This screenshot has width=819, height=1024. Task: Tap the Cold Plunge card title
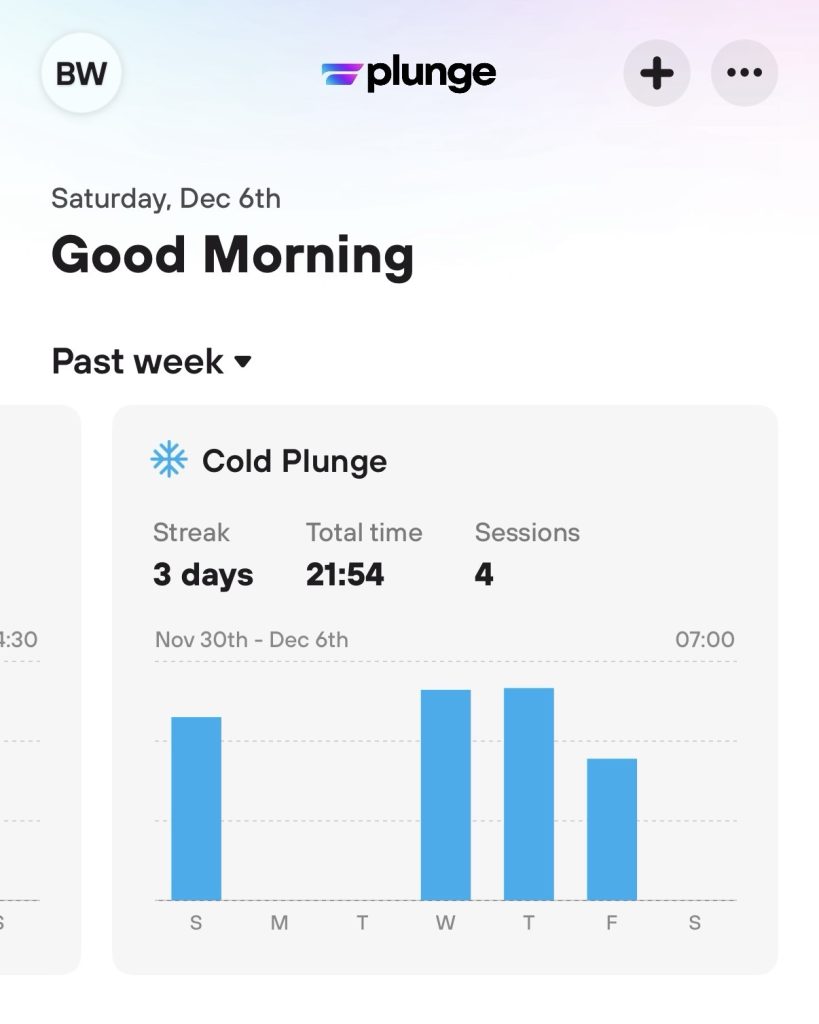pos(294,461)
